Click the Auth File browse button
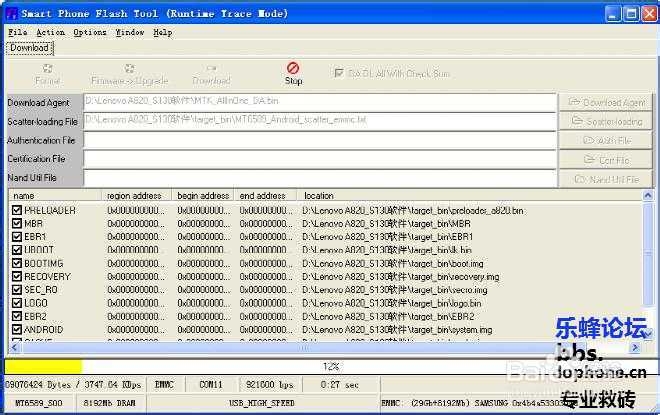The width and height of the screenshot is (660, 415). (606, 141)
